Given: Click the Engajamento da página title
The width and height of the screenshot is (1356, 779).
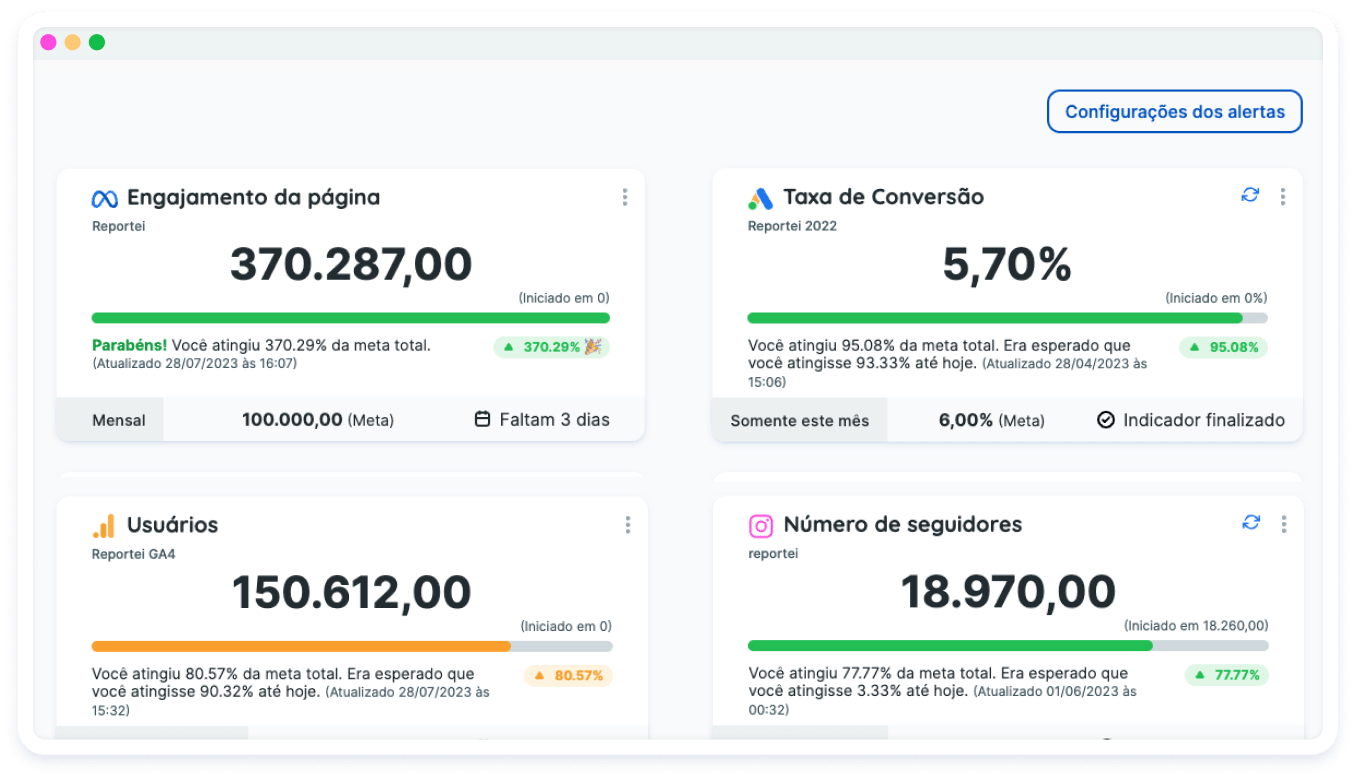Looking at the screenshot, I should [x=253, y=197].
